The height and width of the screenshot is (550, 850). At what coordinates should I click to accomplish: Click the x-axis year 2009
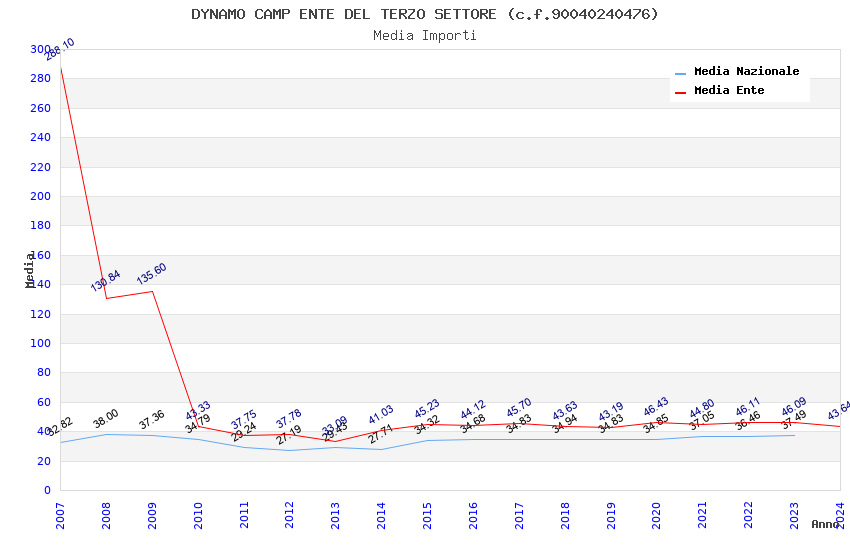pyautogui.click(x=152, y=515)
